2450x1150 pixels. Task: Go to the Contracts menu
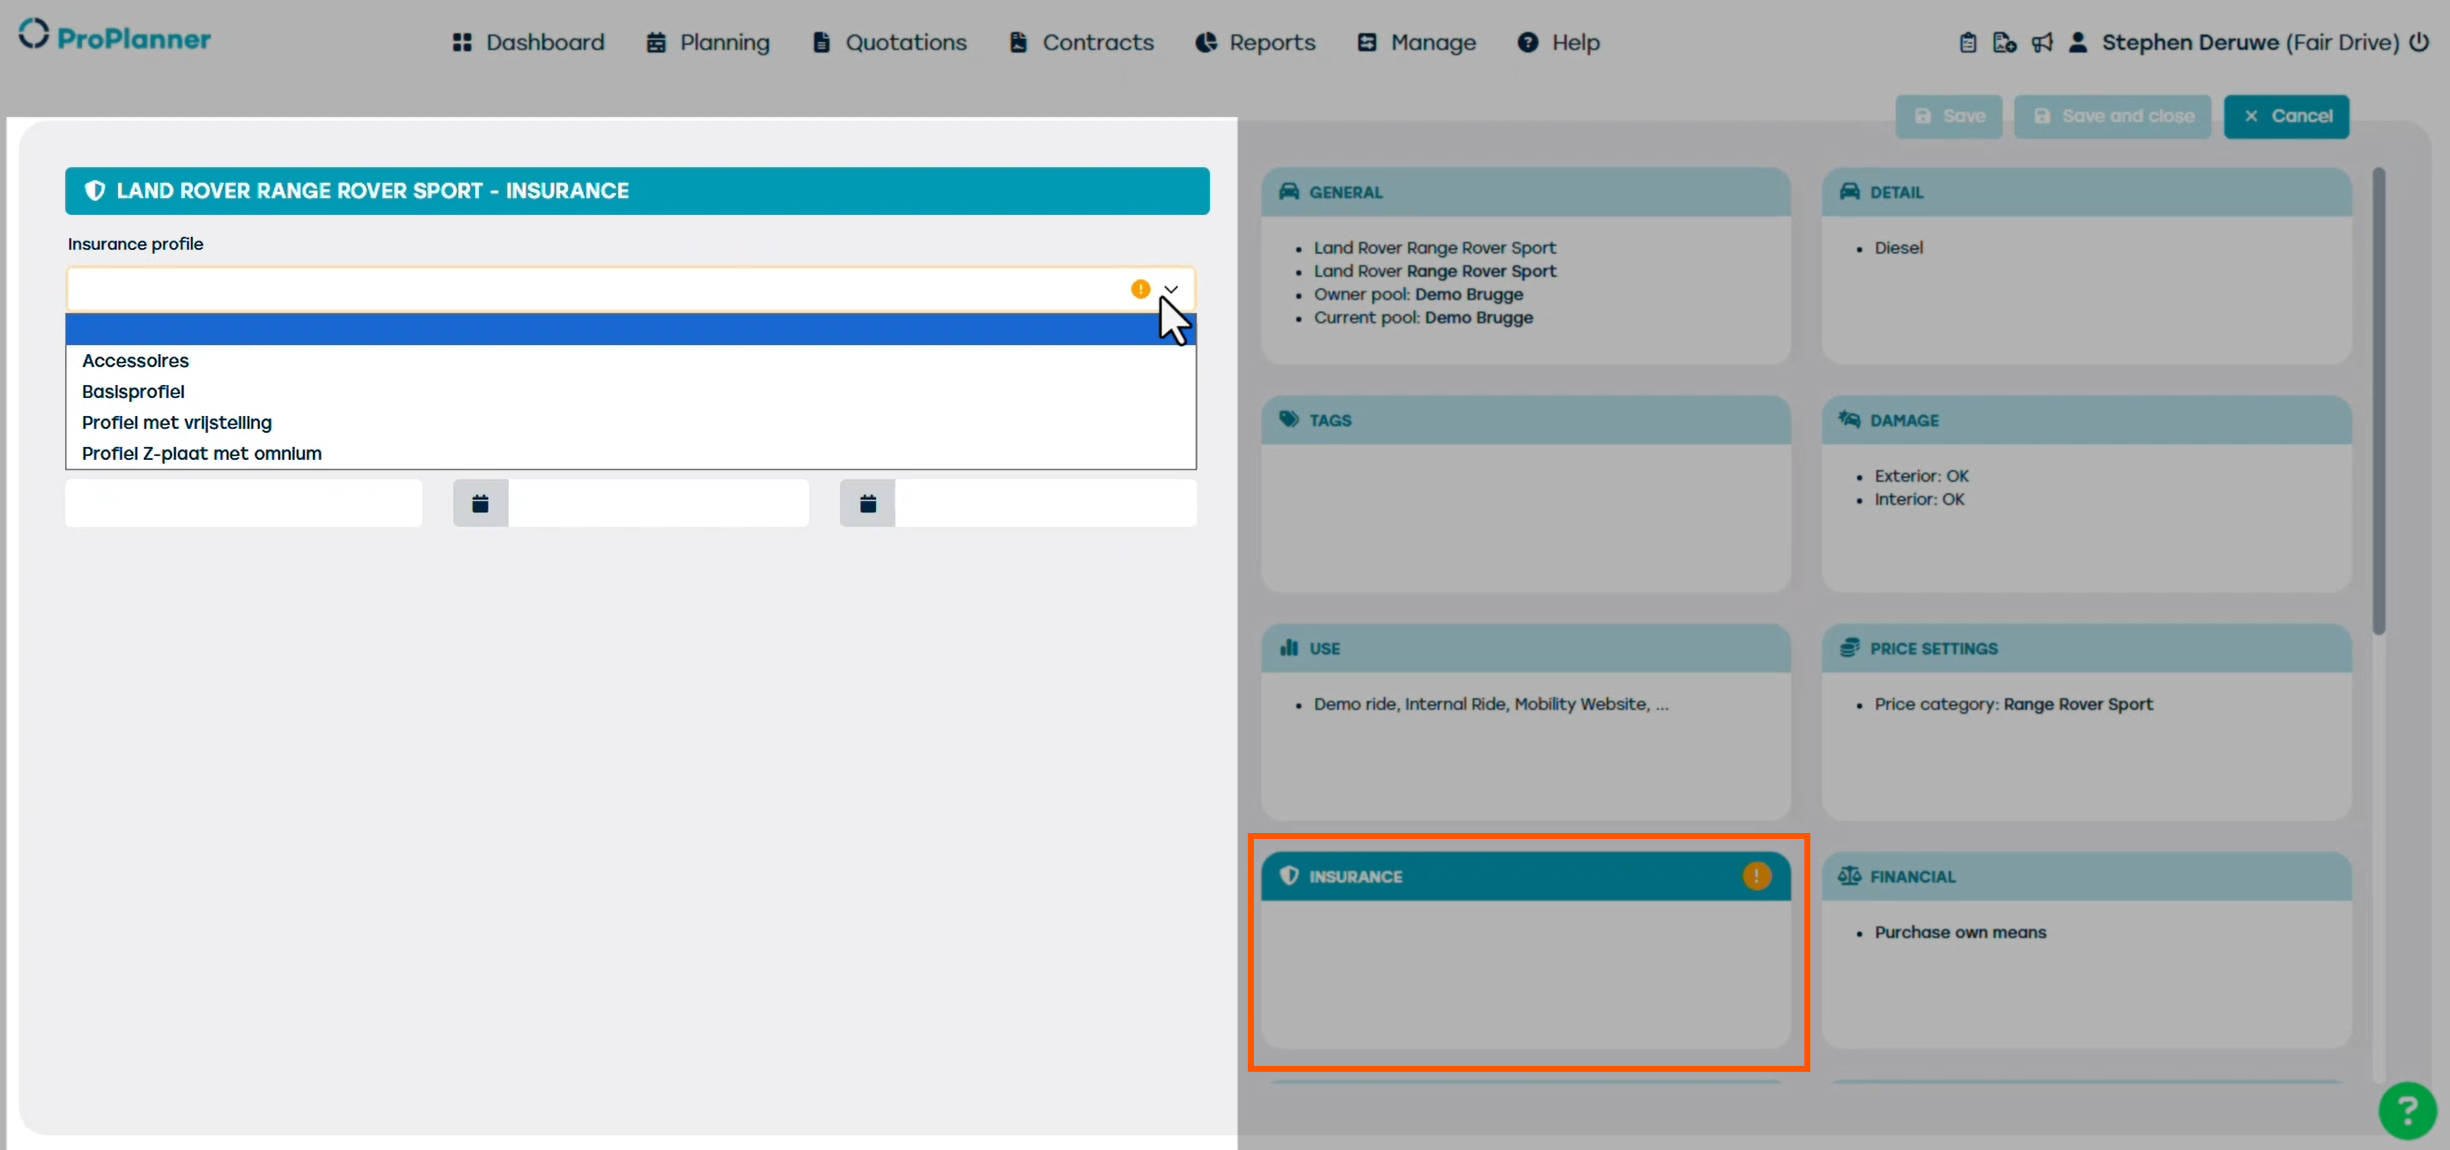(x=1081, y=43)
